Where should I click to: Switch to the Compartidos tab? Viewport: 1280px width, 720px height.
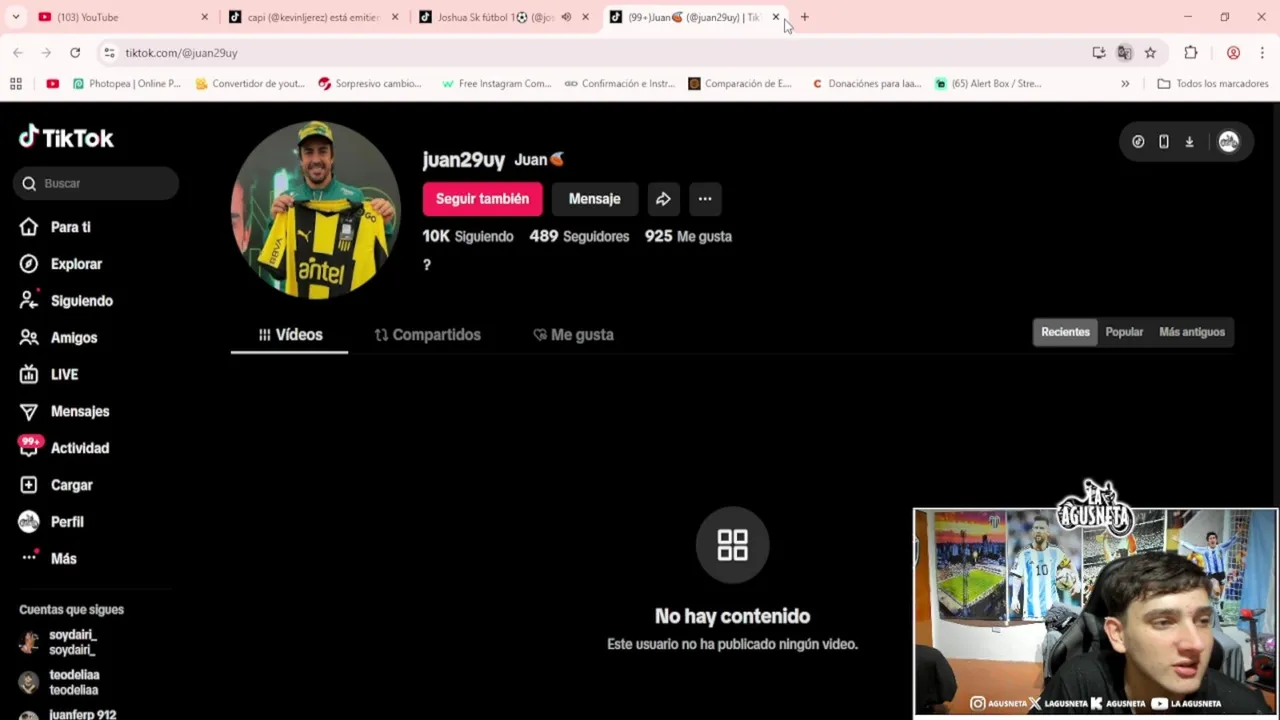[427, 335]
